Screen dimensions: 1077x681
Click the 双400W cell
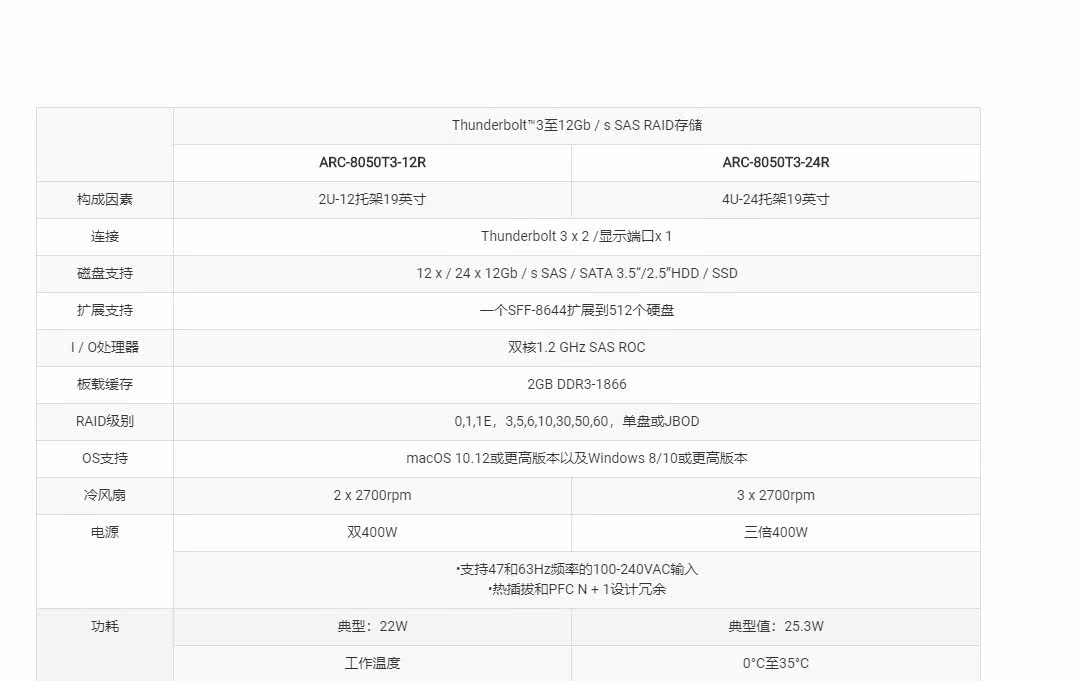[372, 533]
